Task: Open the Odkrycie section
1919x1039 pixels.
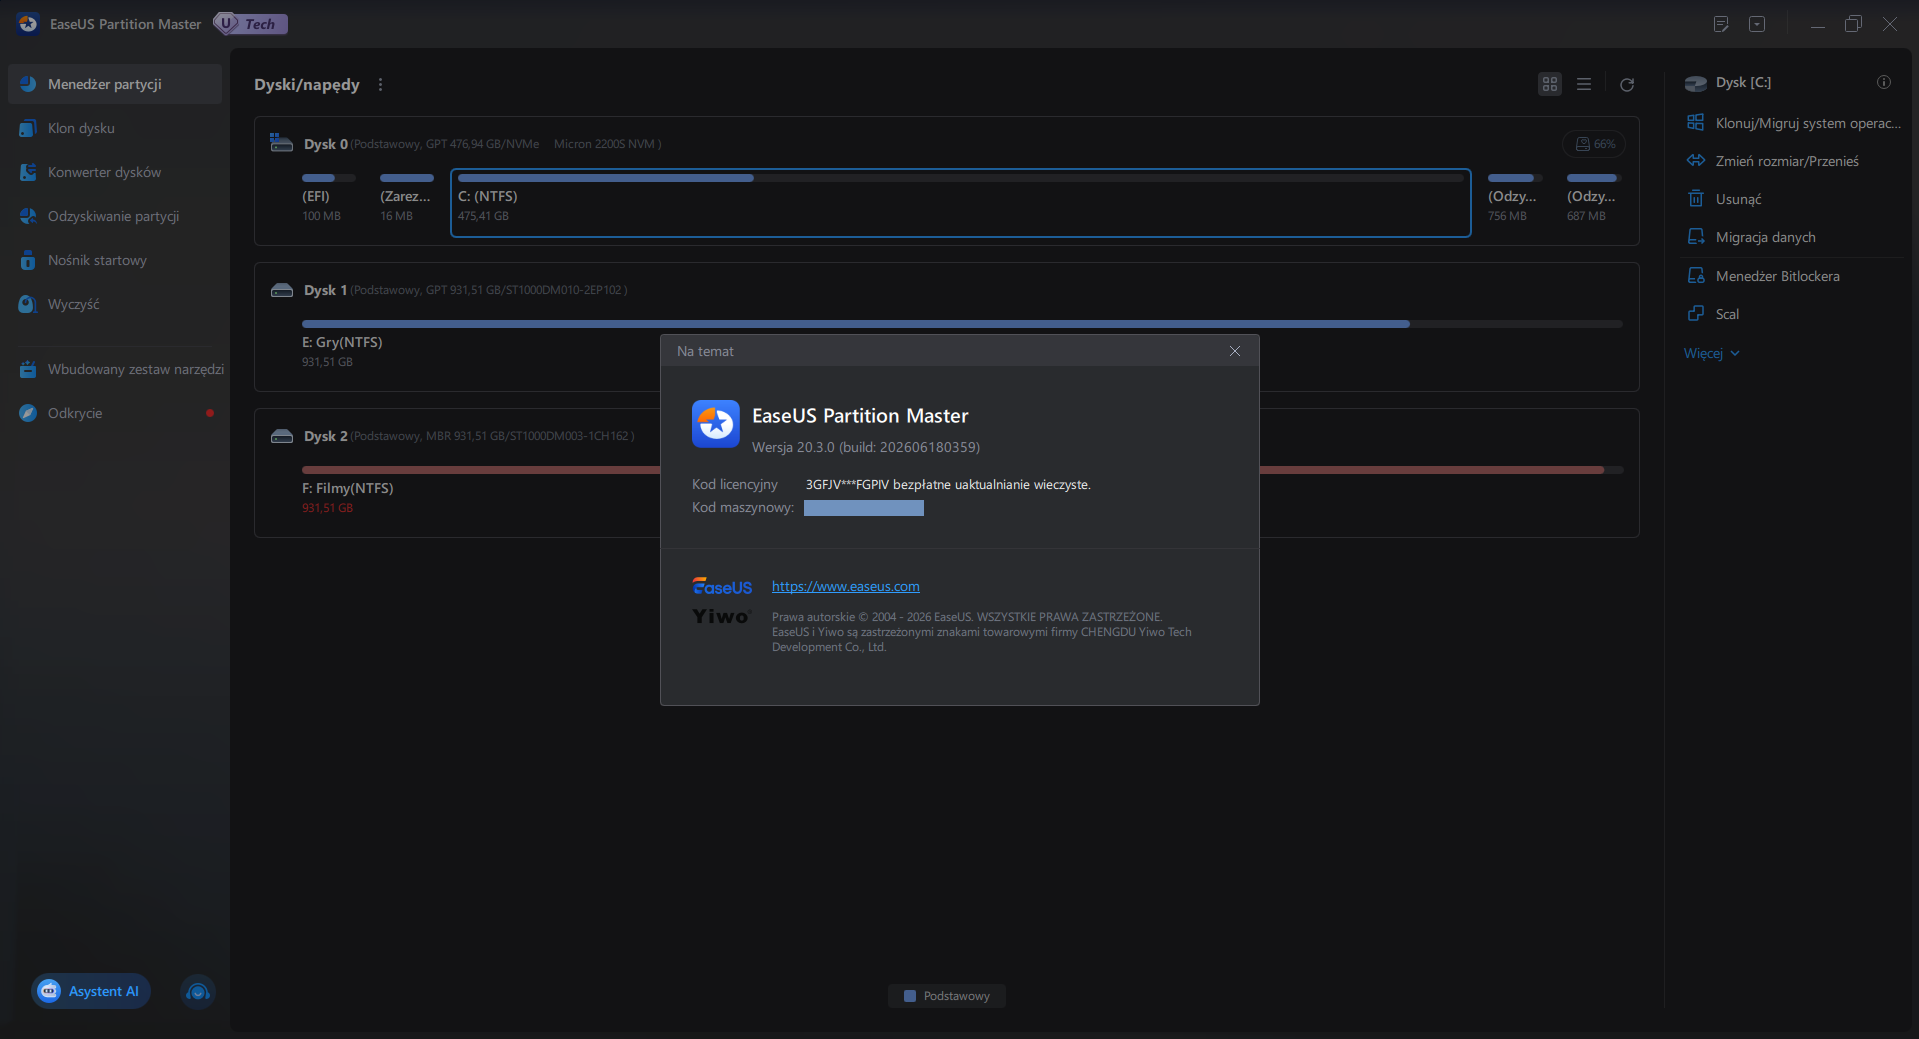Action: [x=115, y=413]
